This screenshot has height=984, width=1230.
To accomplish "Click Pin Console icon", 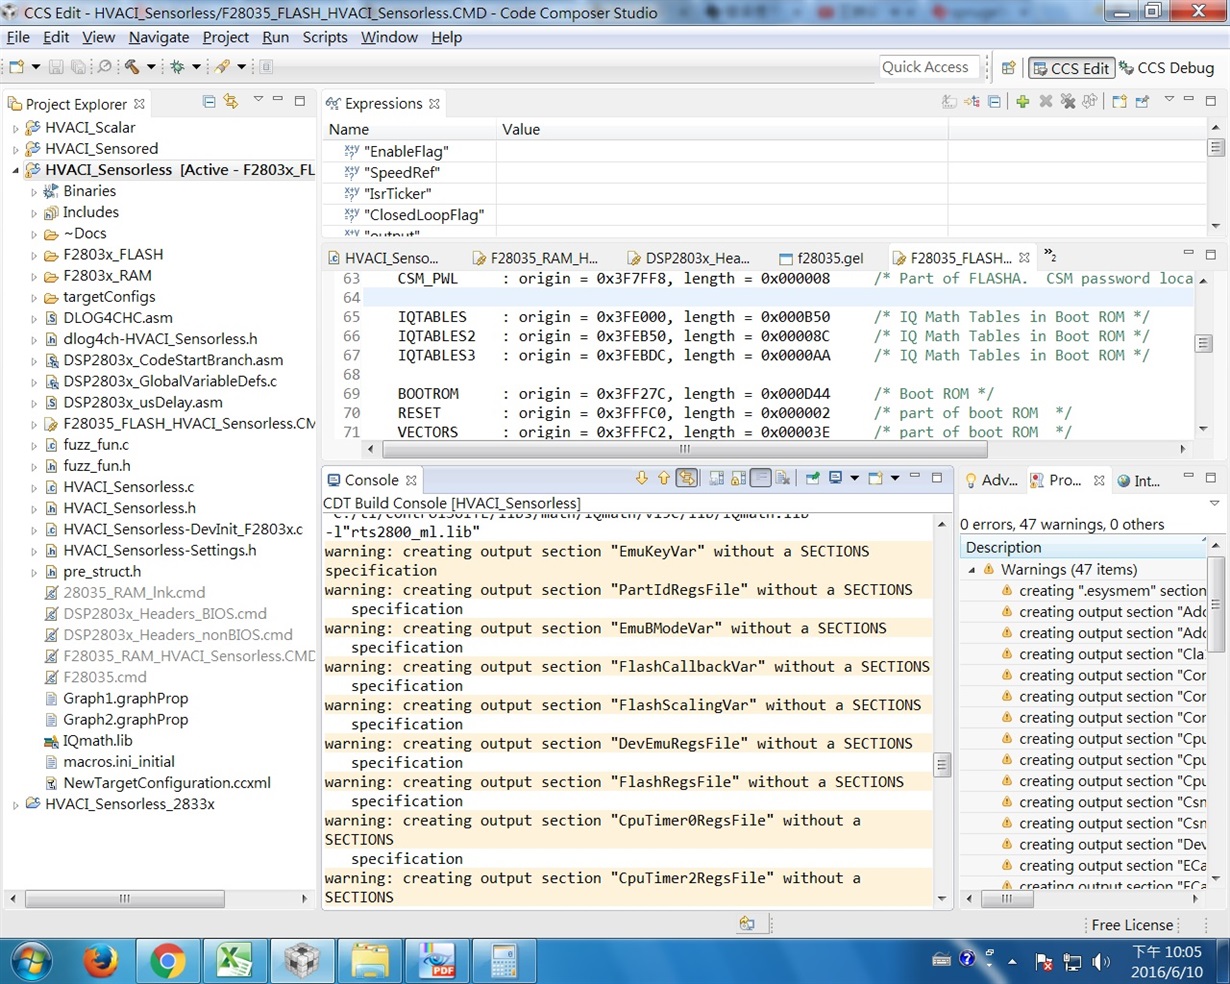I will coord(812,479).
